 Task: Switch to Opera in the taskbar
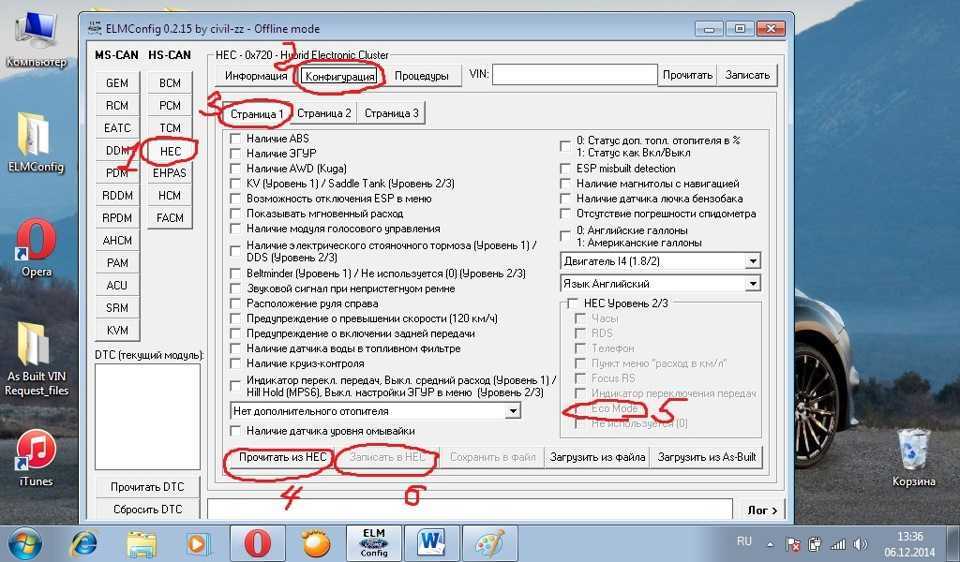tap(258, 544)
